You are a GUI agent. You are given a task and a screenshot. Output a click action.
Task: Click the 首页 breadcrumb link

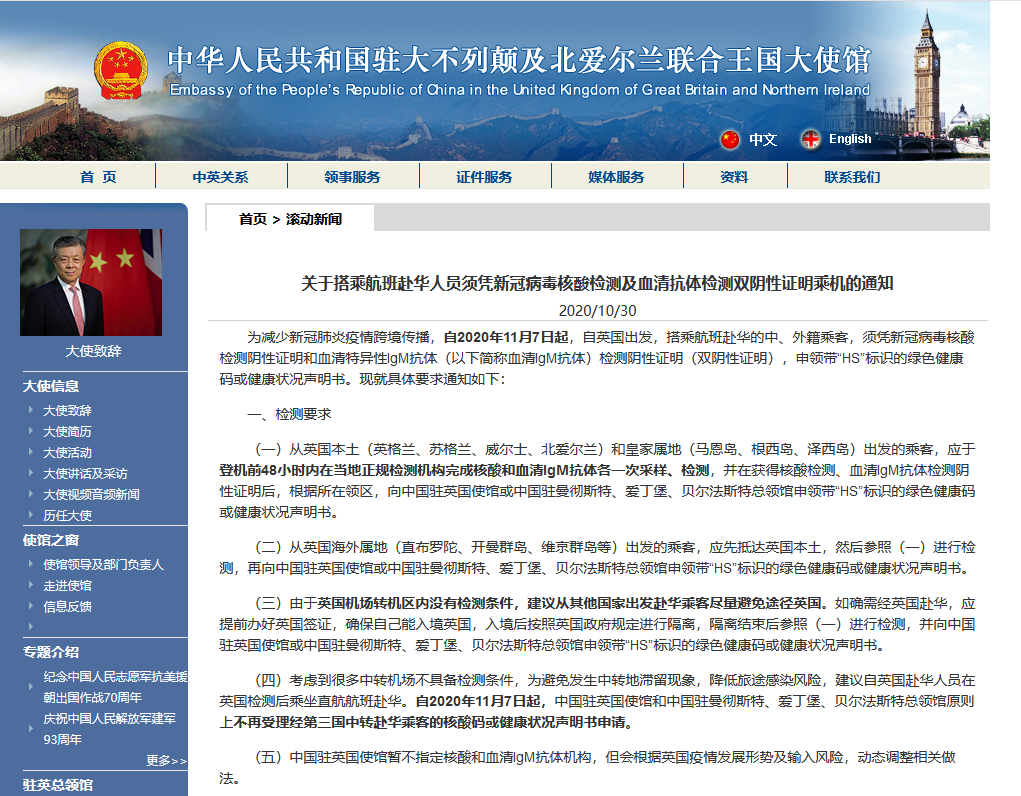pos(252,219)
